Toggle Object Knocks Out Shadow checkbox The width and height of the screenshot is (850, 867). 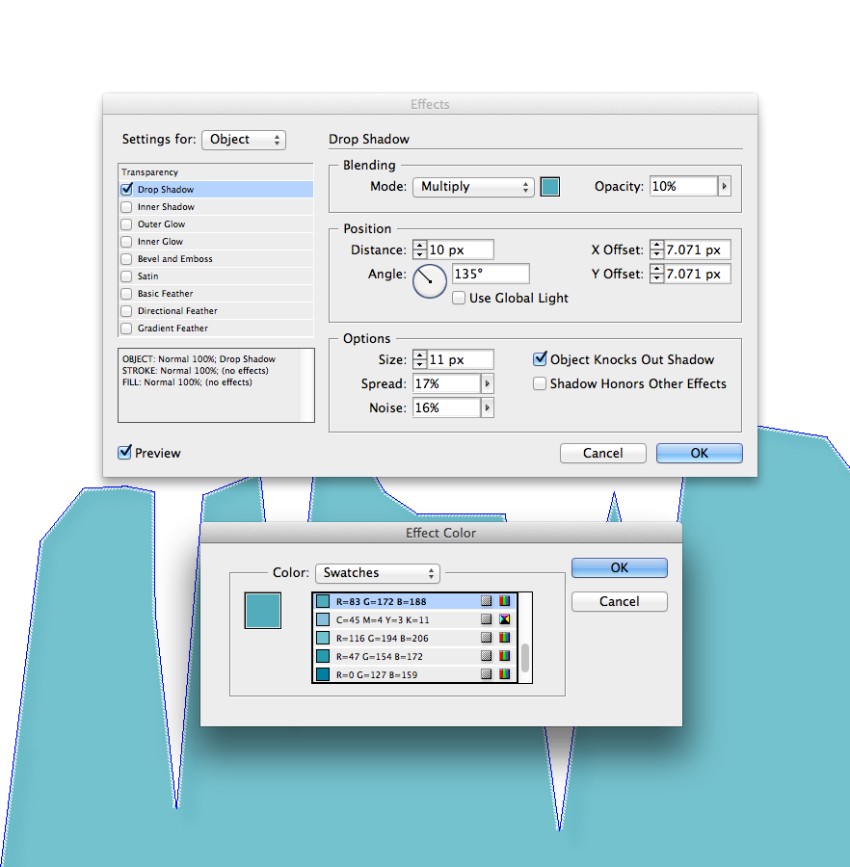point(540,359)
